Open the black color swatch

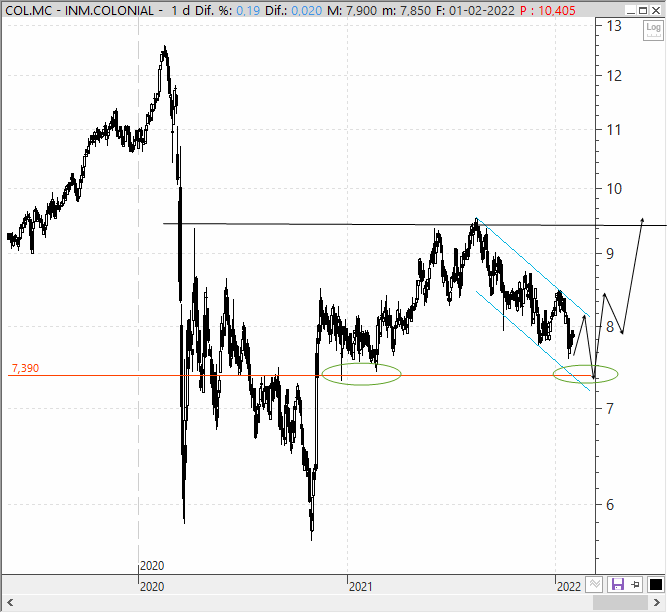pyautogui.click(x=656, y=584)
